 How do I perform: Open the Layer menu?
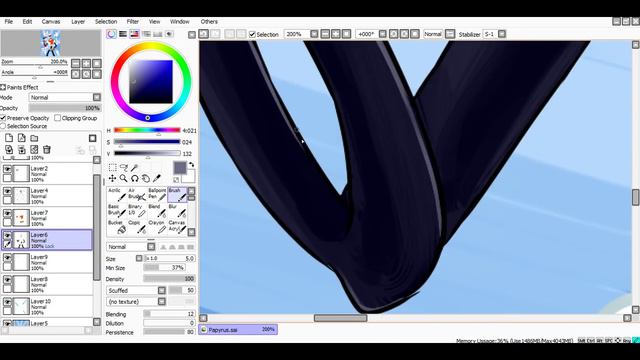pyautogui.click(x=78, y=22)
